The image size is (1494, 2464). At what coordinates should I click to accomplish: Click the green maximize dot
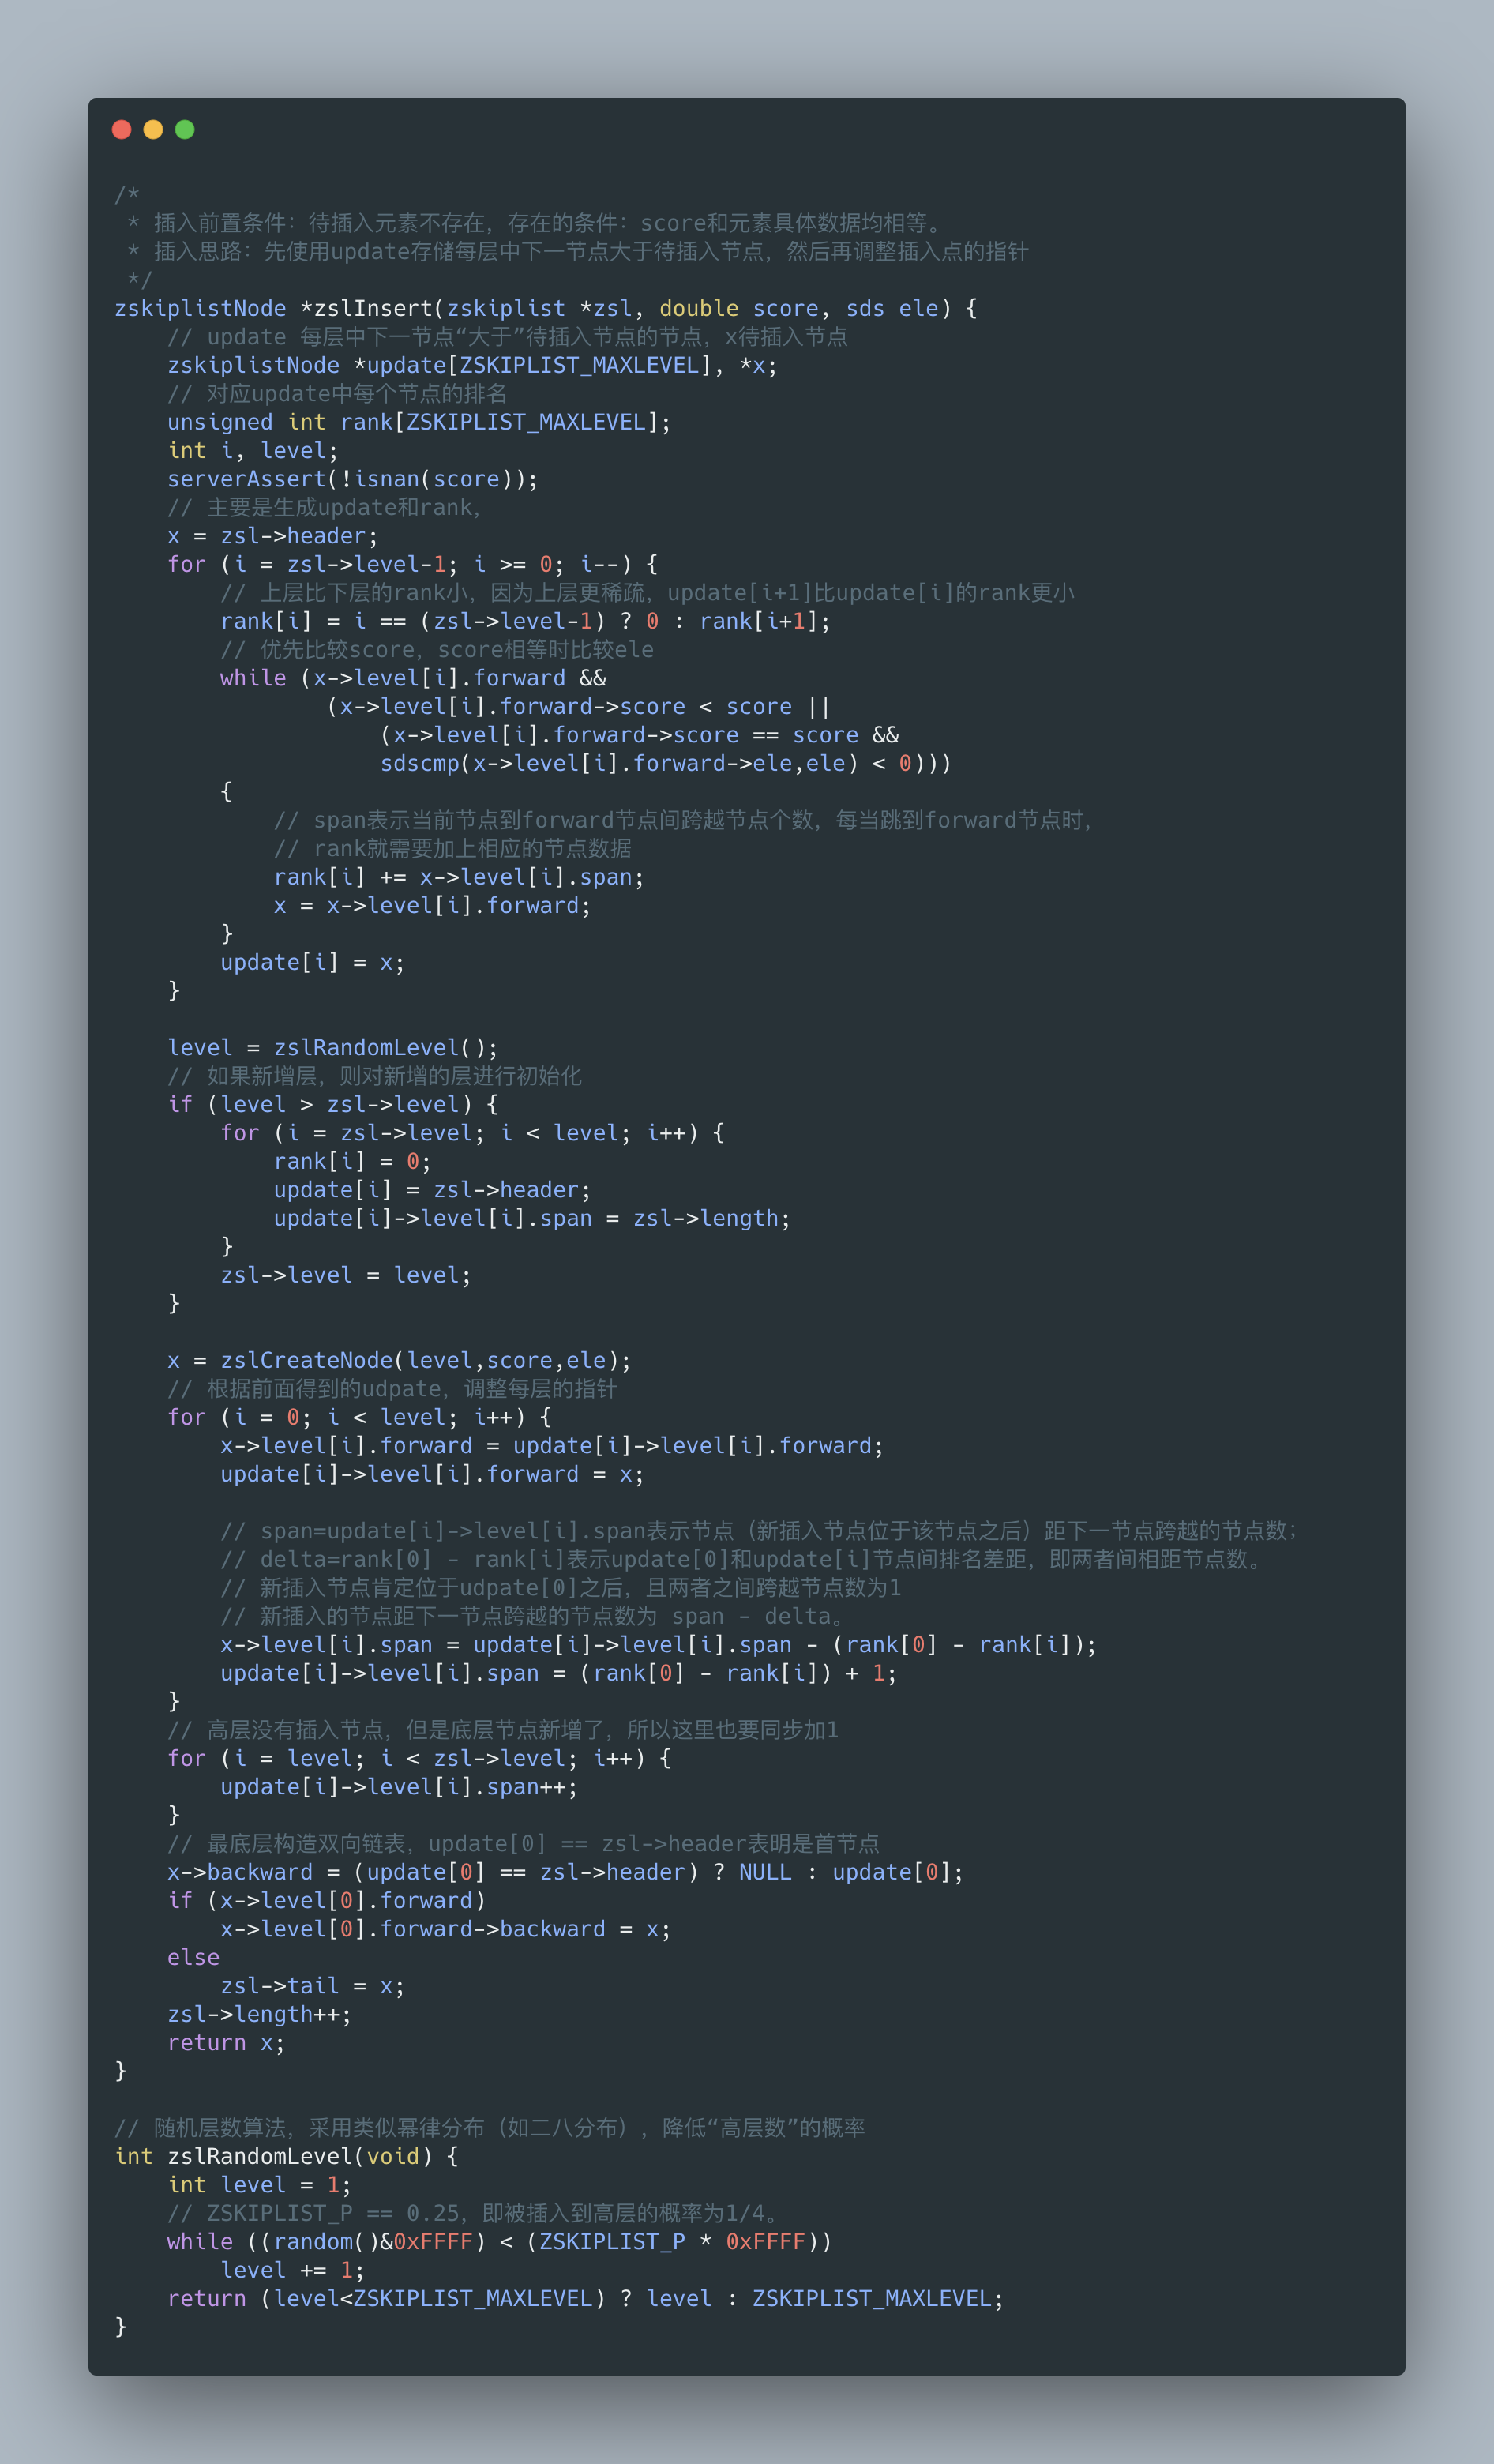click(185, 129)
